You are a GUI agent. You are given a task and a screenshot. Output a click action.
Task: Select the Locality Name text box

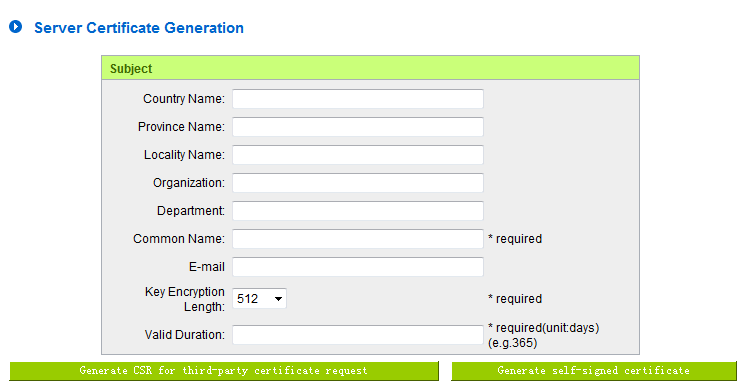click(358, 155)
